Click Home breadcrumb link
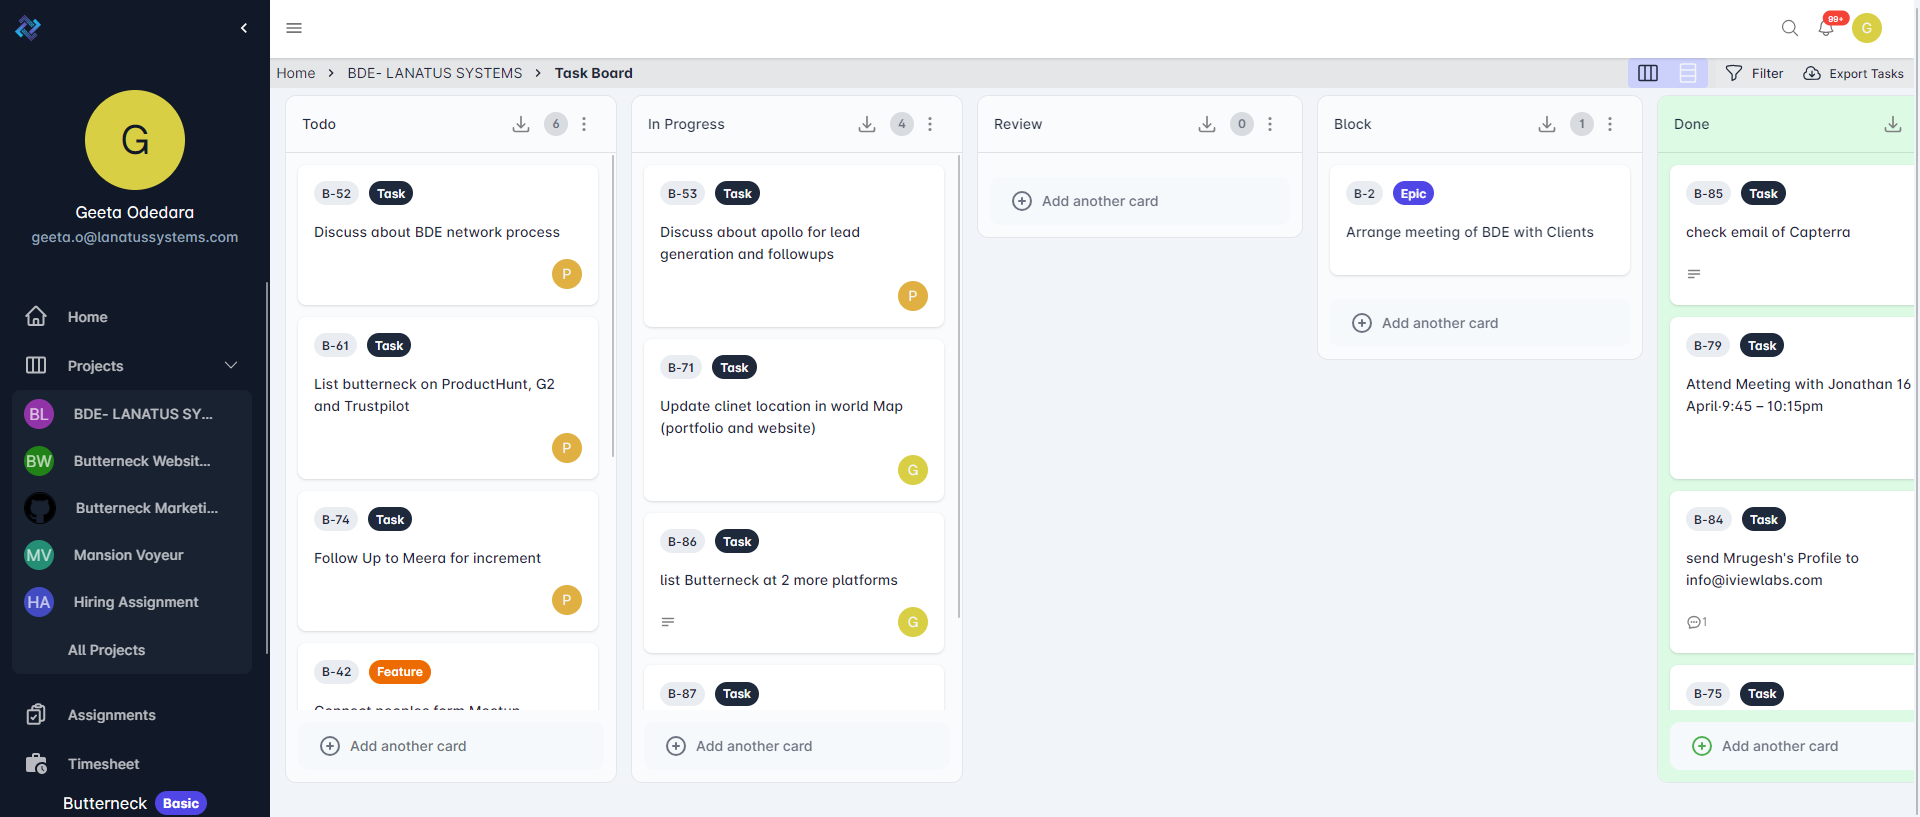1920x817 pixels. point(296,73)
